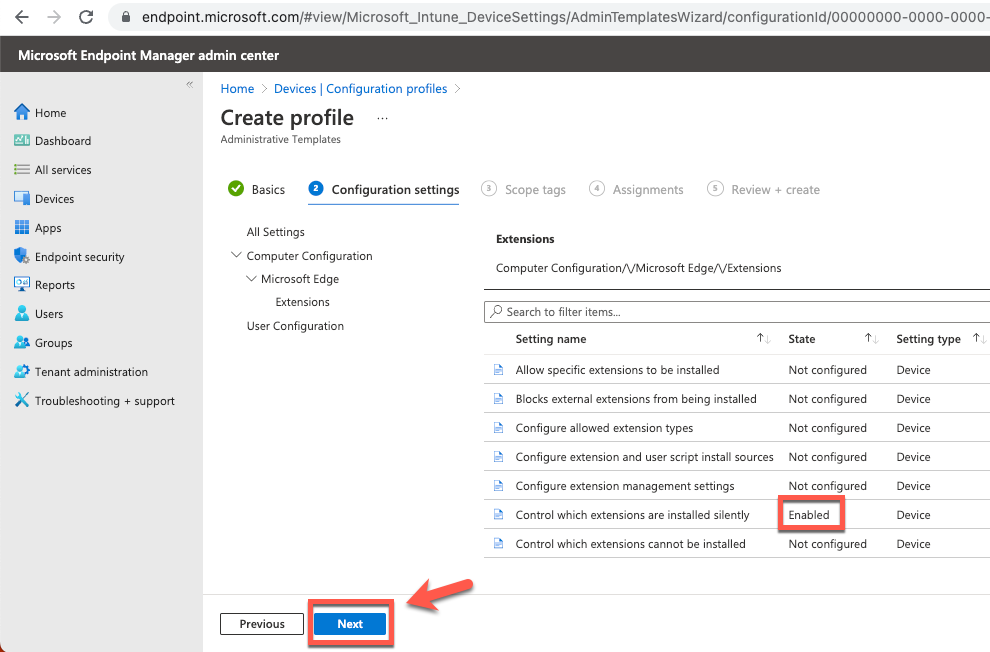
Task: Click the Groups people icon
Action: point(21,342)
